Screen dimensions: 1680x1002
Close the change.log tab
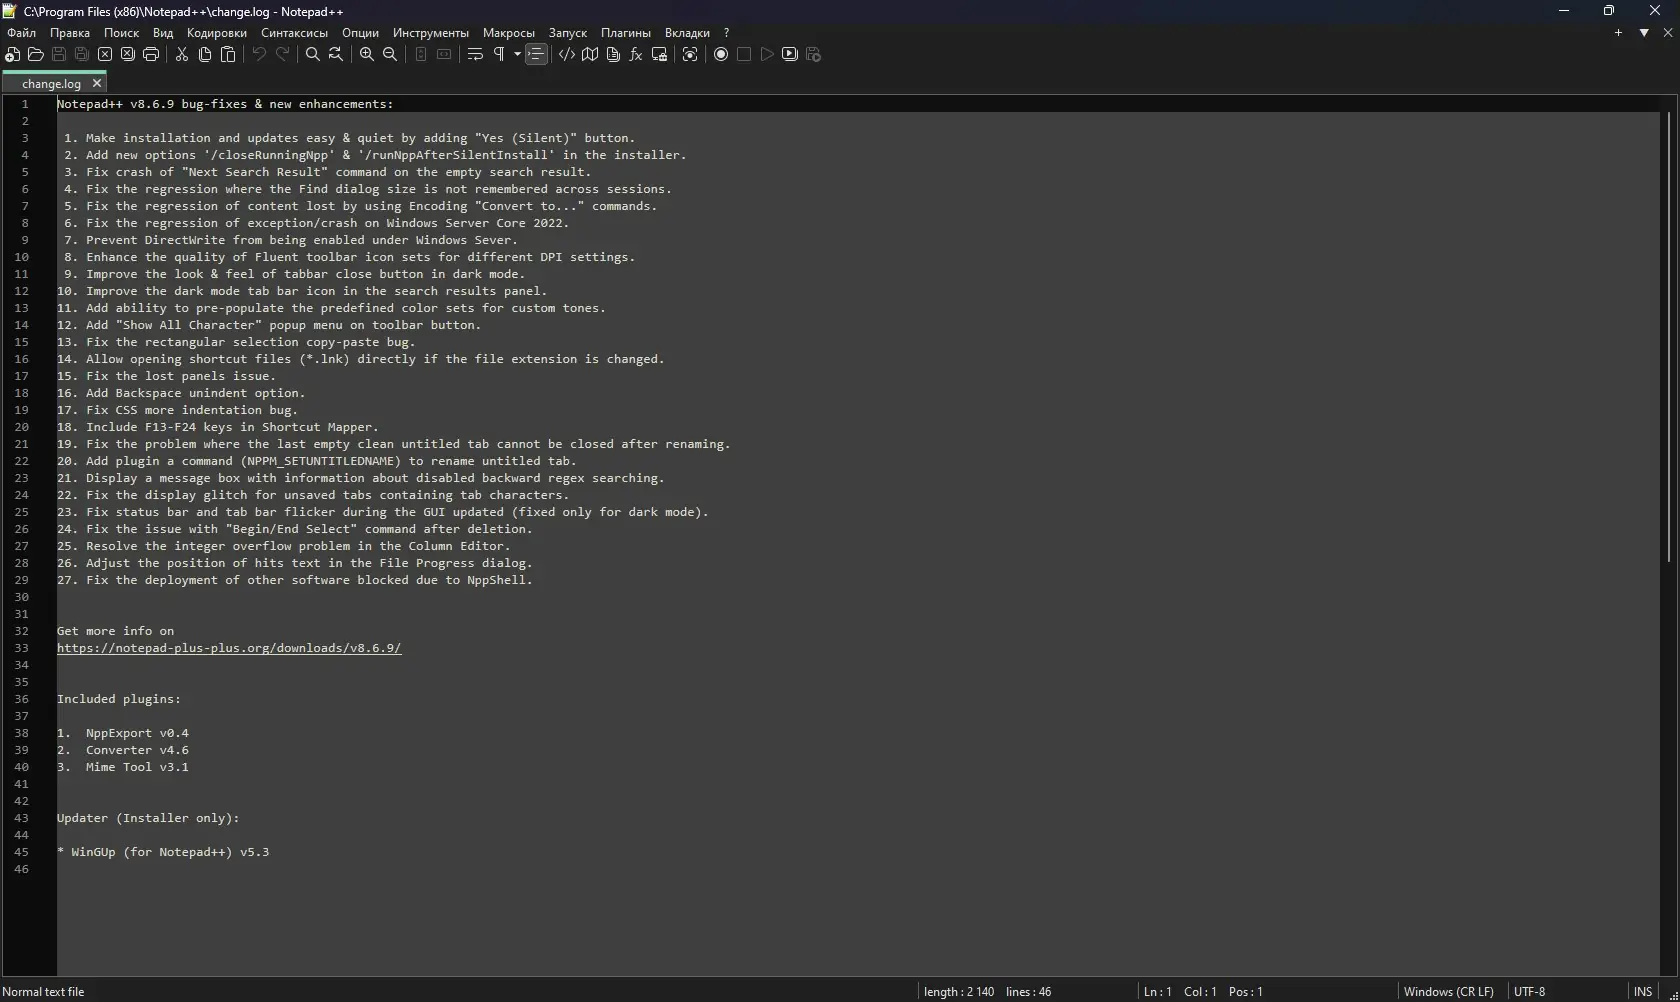coord(97,84)
